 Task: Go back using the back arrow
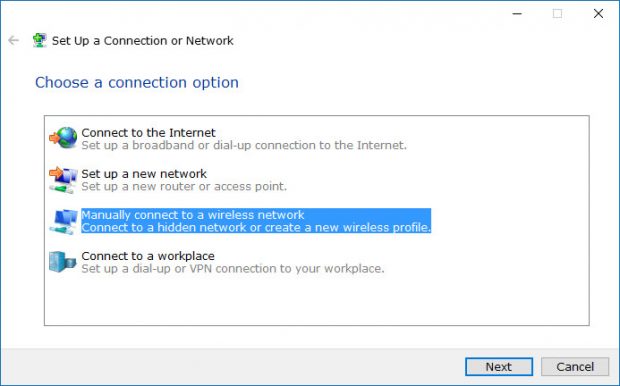(x=14, y=40)
